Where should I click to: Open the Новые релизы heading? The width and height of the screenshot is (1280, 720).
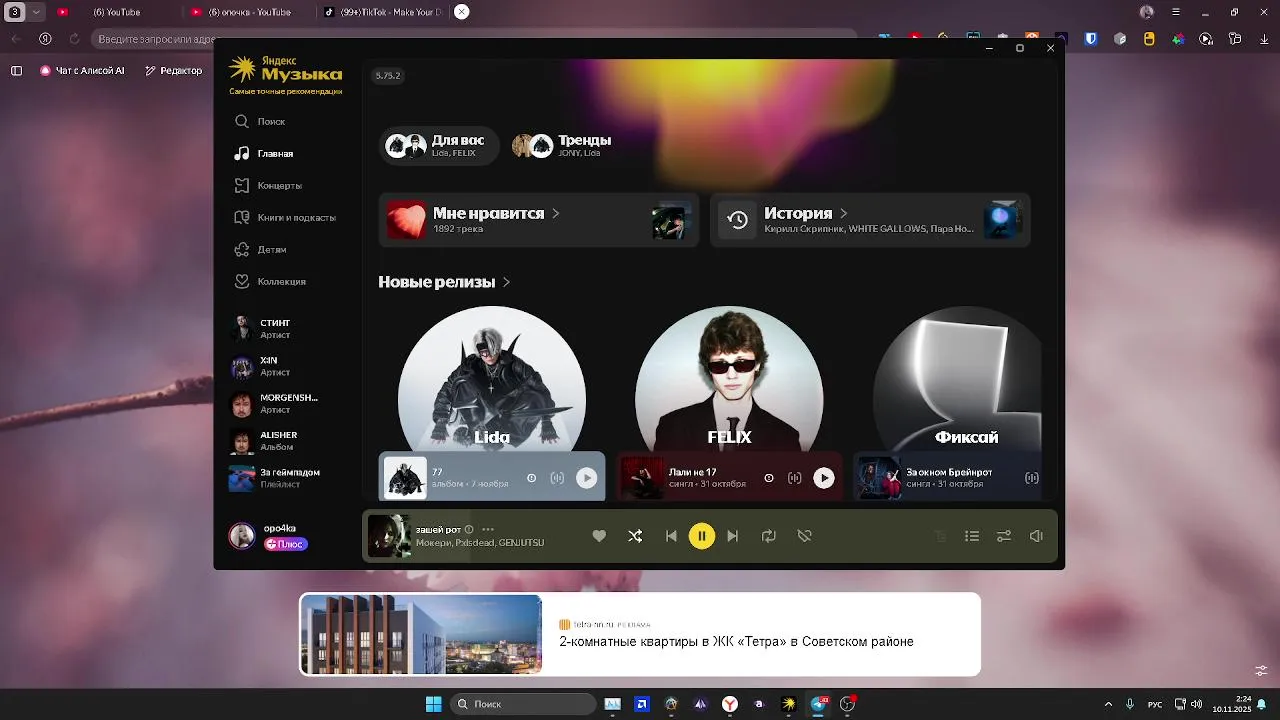pos(436,282)
